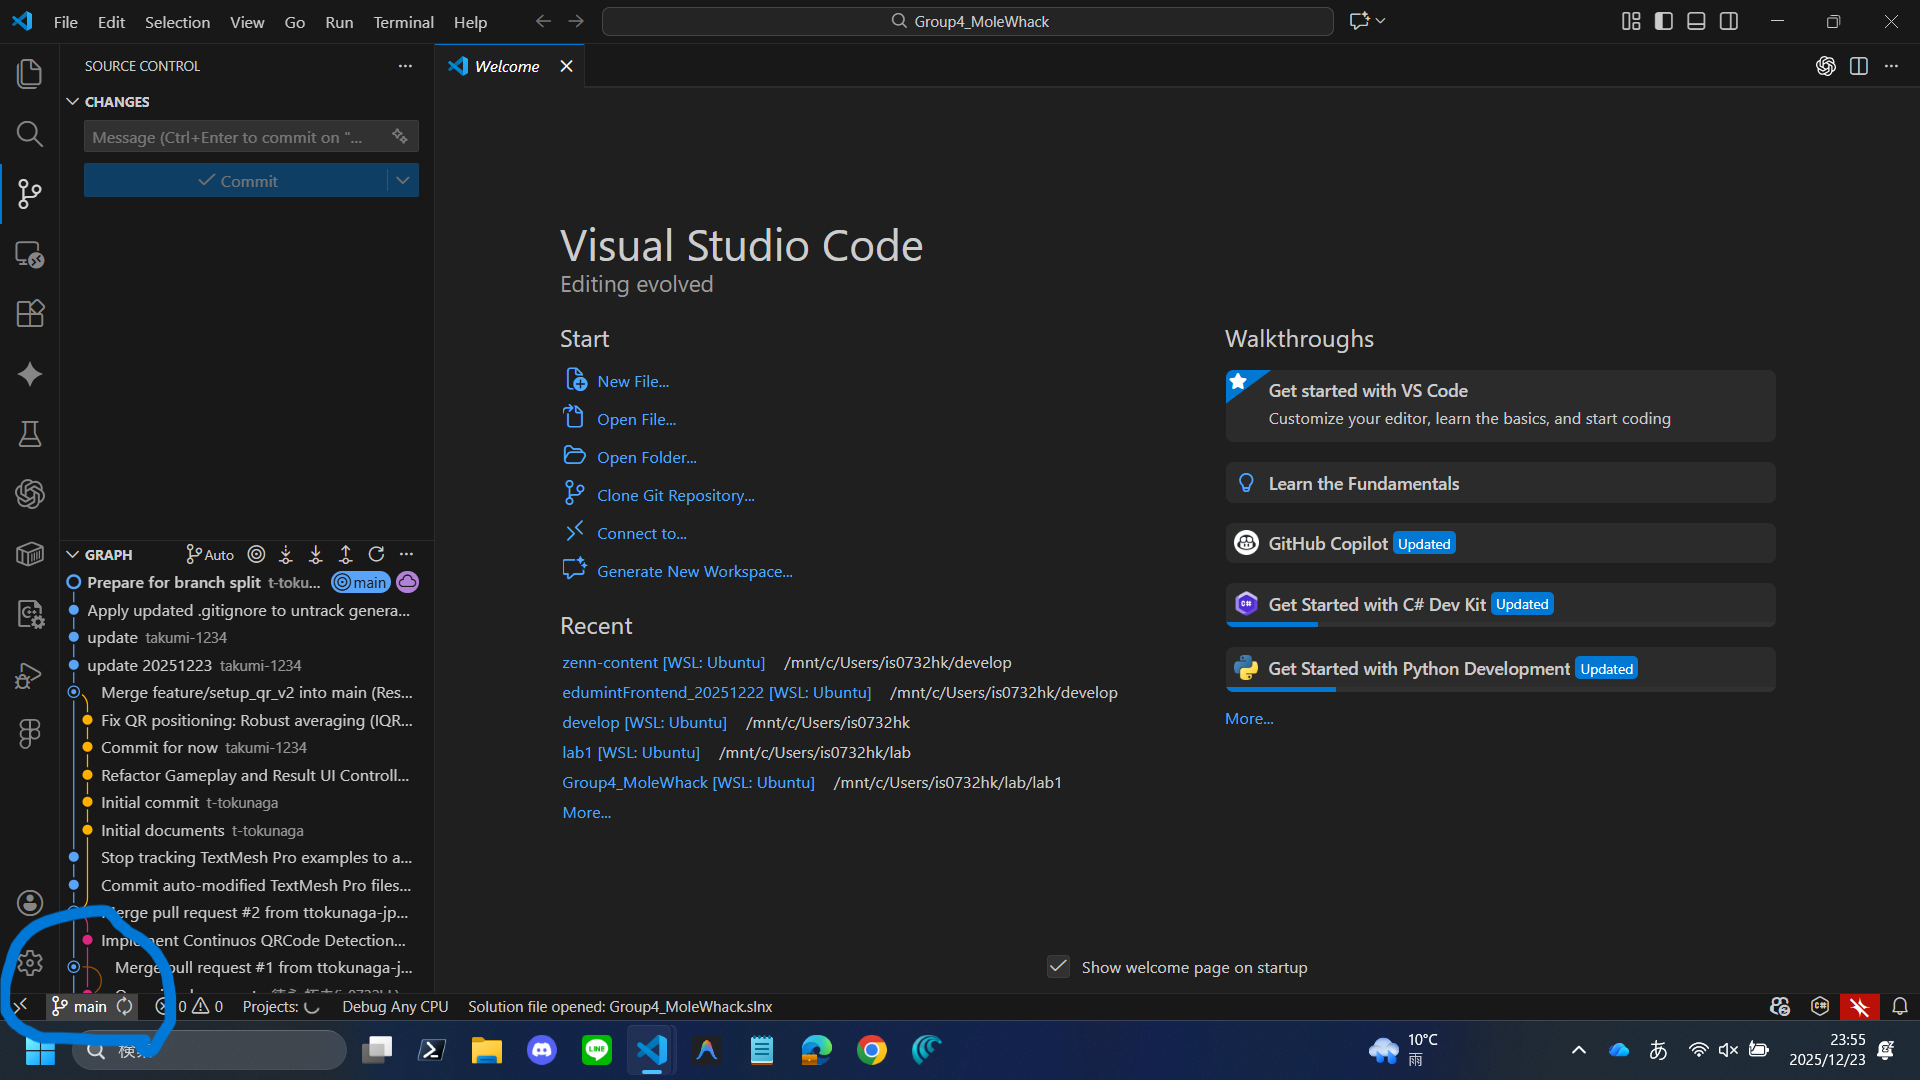Viewport: 1920px width, 1080px height.
Task: Open the Copilot chat dropdown chevron
Action: click(1381, 21)
